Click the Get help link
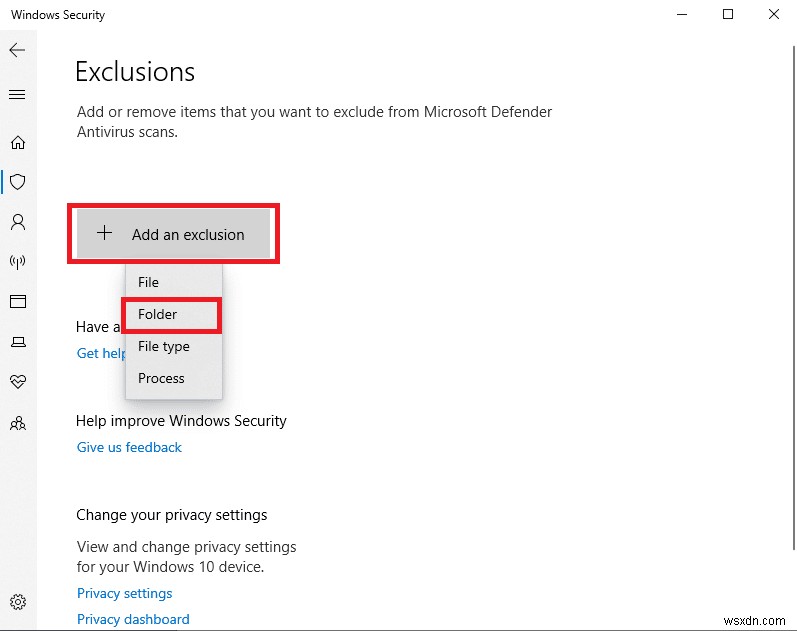This screenshot has height=631, width=797. 101,353
